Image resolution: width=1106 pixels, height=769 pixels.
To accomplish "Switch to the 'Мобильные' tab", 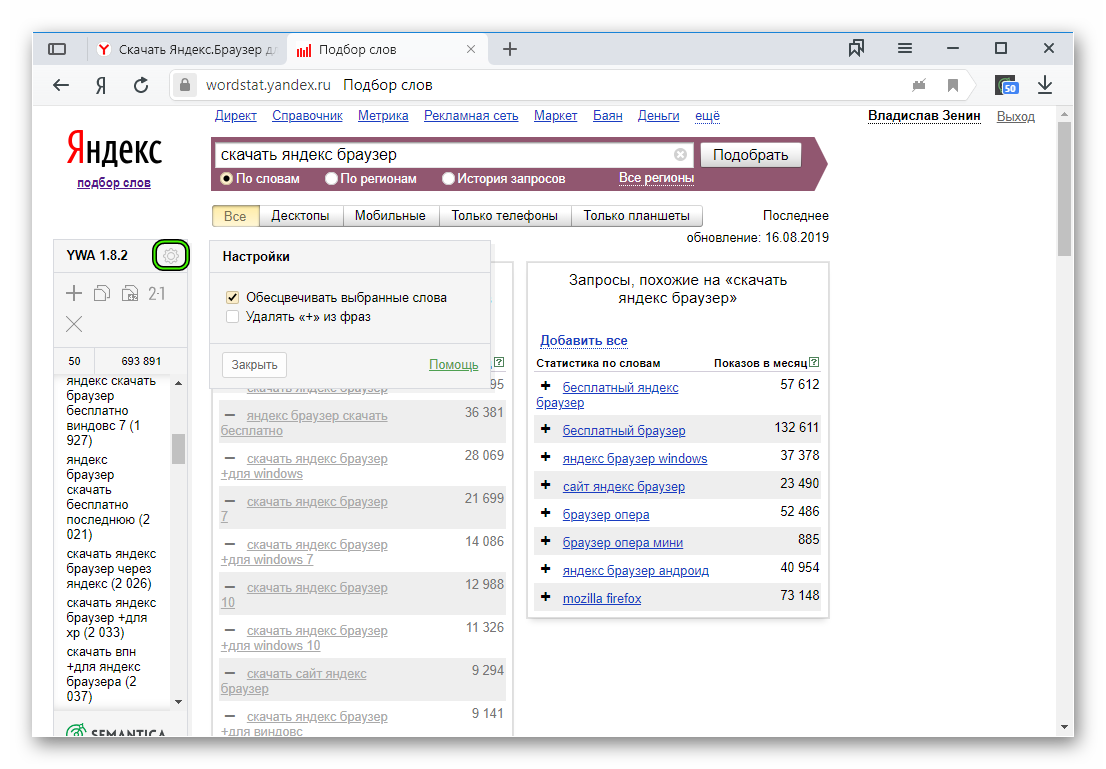I will click(390, 216).
